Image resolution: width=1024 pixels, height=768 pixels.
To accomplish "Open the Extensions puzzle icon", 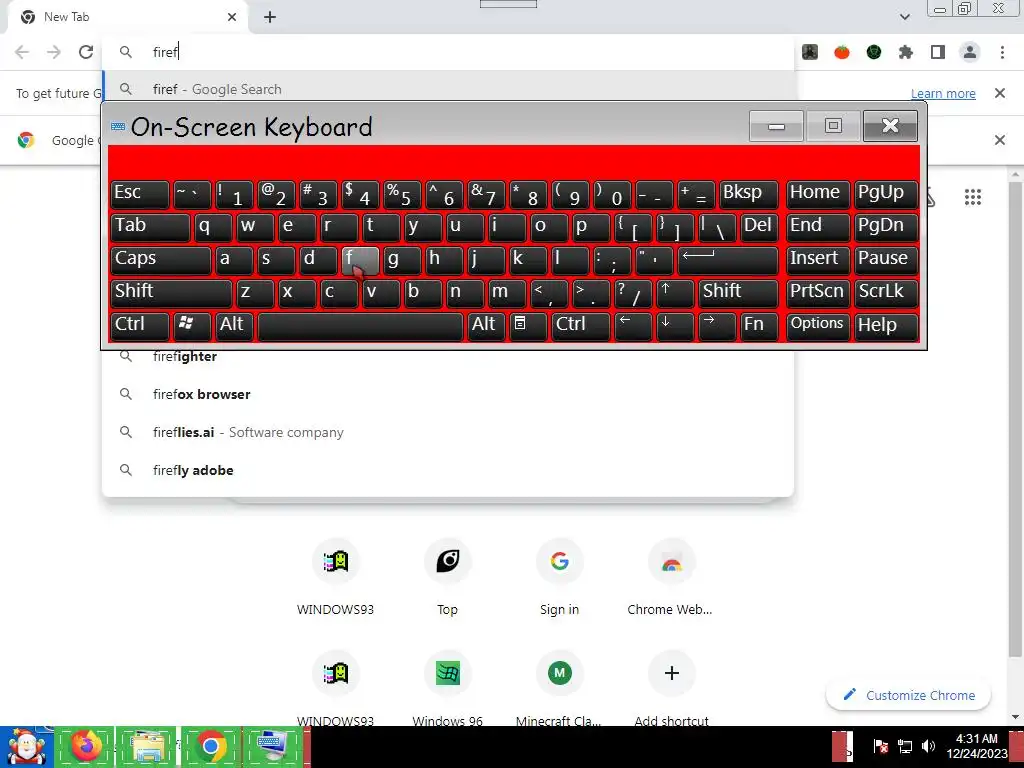I will [906, 52].
